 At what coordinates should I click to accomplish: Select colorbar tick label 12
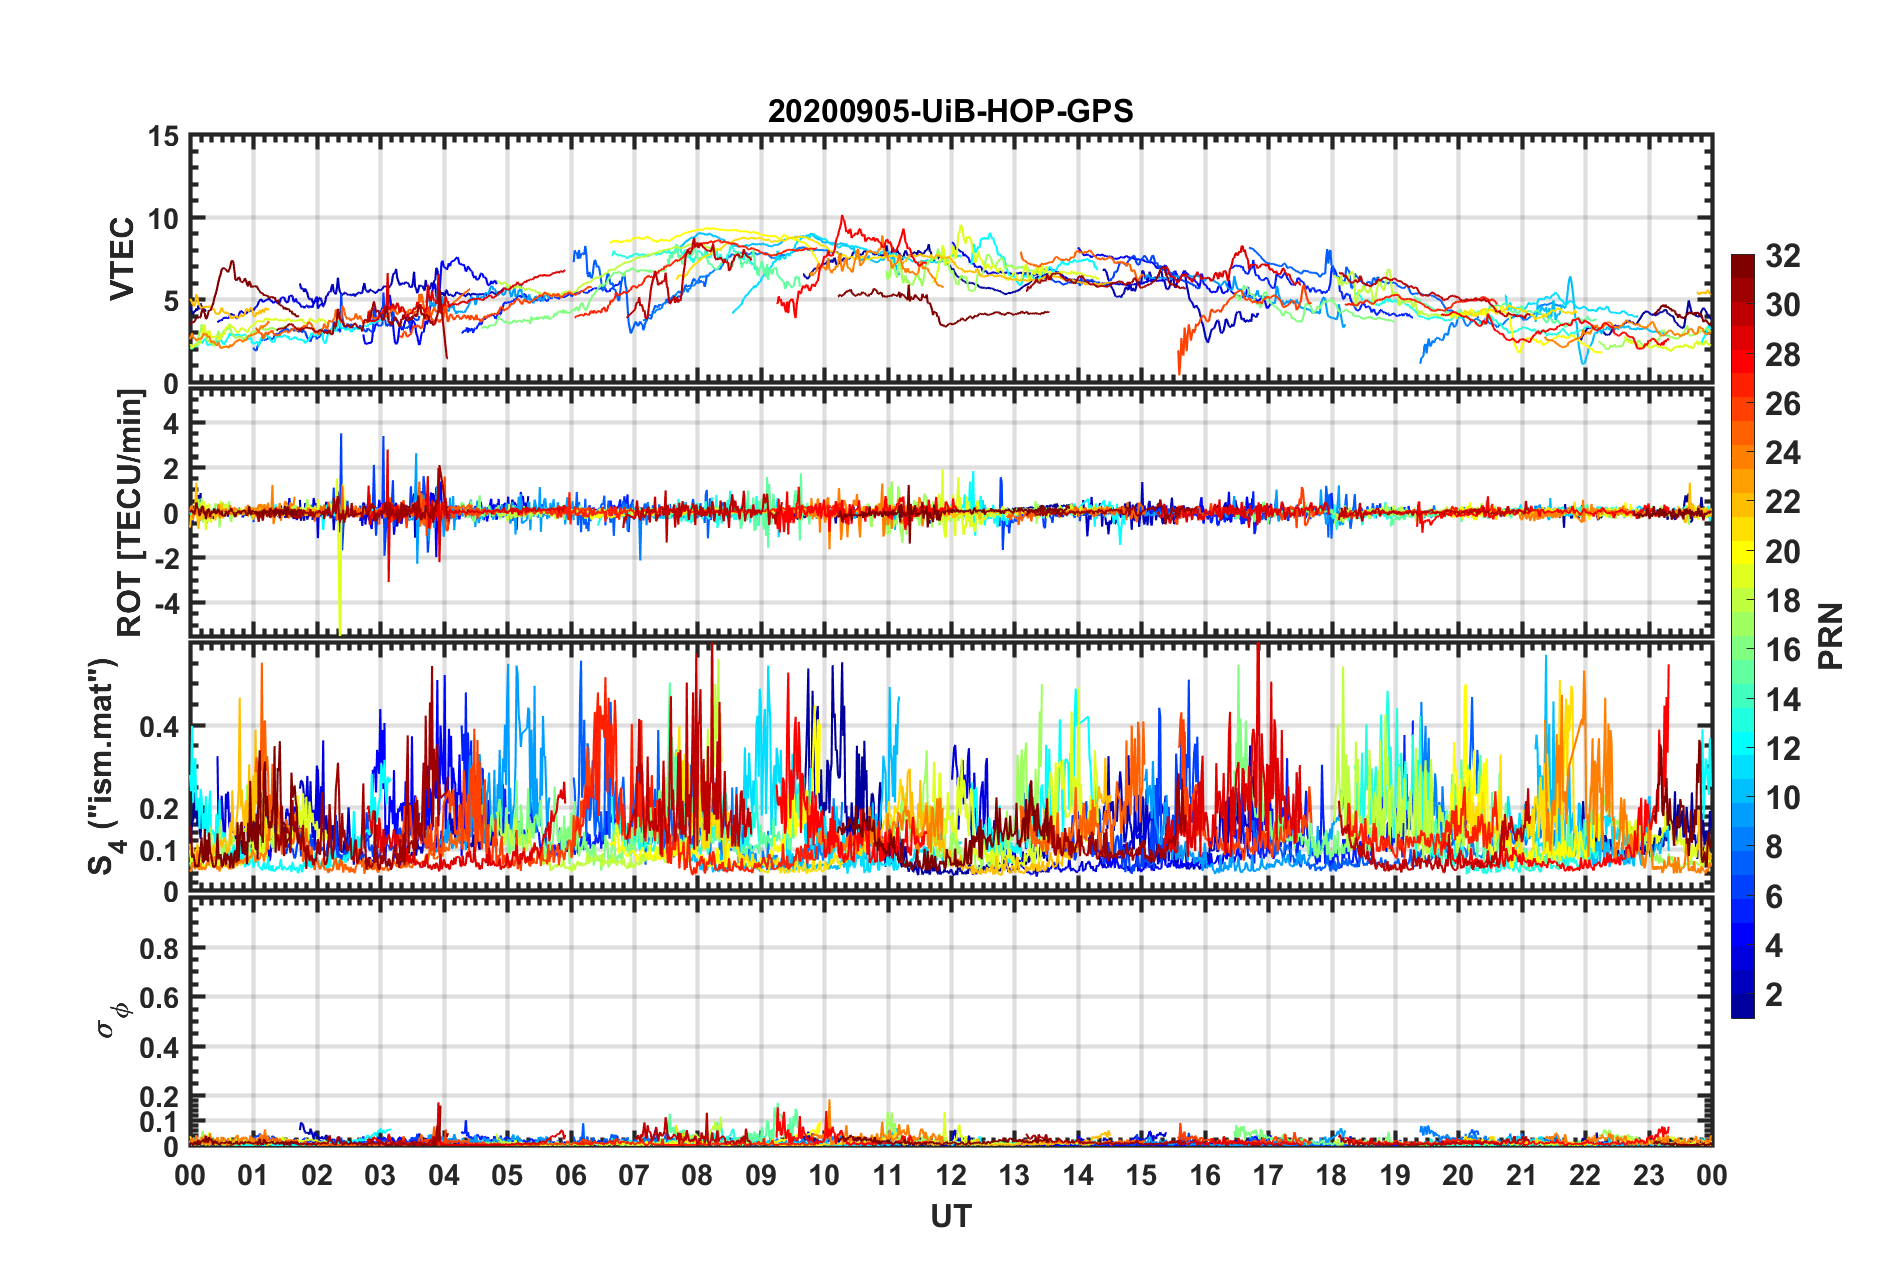[1782, 749]
